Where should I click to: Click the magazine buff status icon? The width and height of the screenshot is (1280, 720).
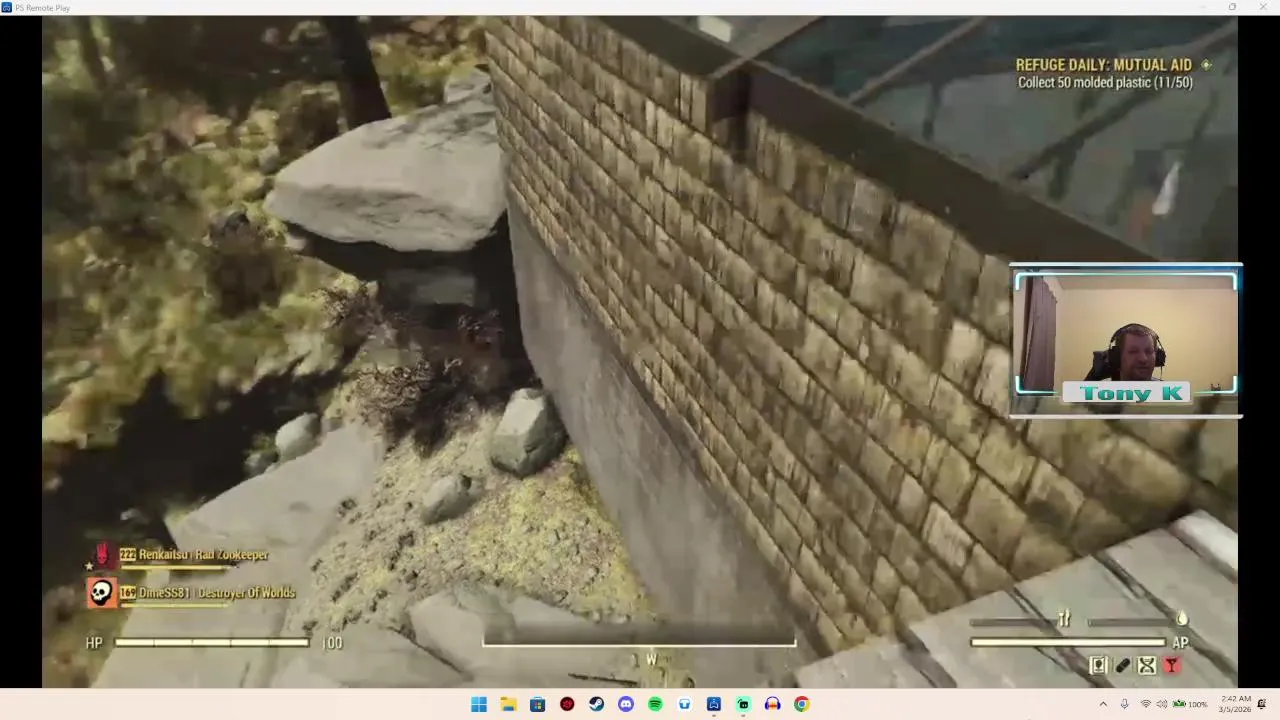pos(1098,666)
